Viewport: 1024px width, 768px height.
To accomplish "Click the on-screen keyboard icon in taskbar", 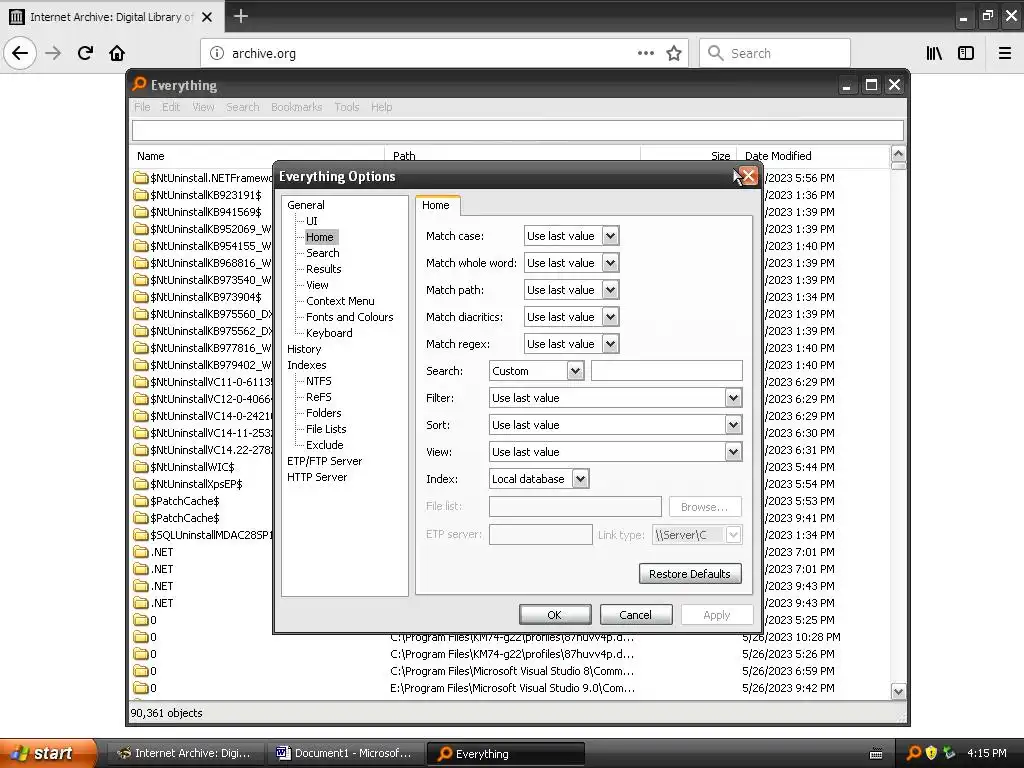I will (x=876, y=754).
